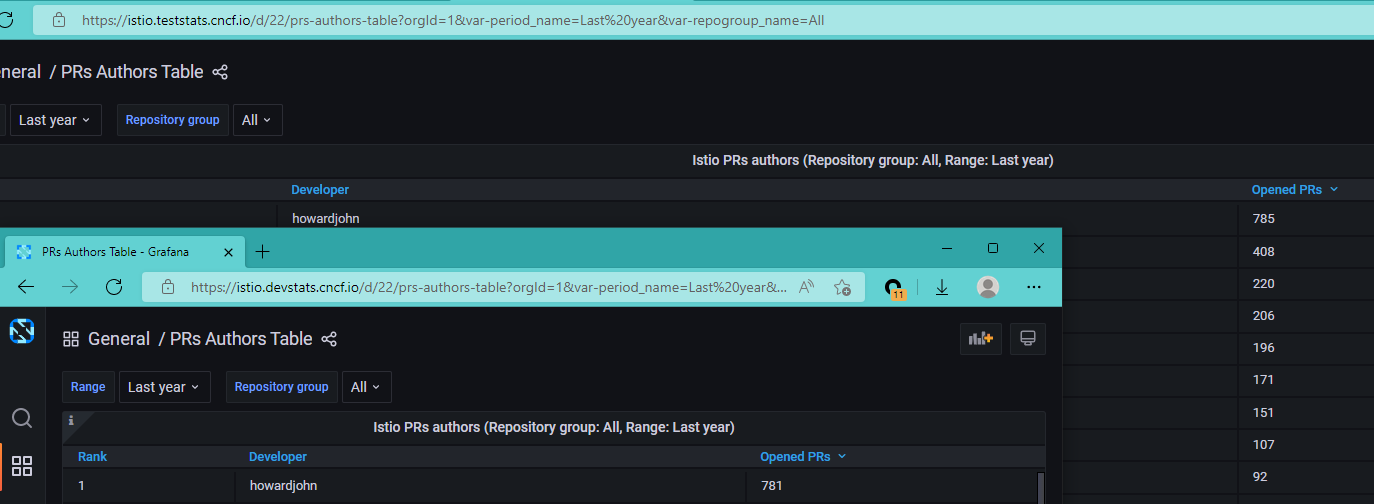
Task: Open the All dropdown in front window
Action: point(367,387)
